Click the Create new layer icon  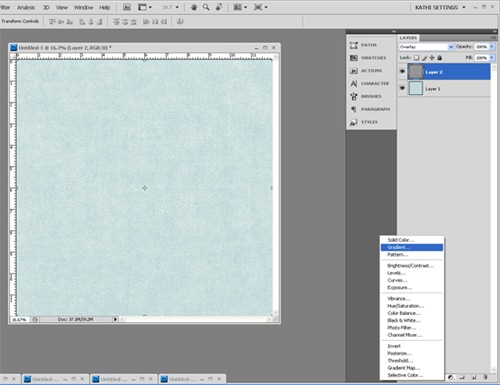point(474,377)
